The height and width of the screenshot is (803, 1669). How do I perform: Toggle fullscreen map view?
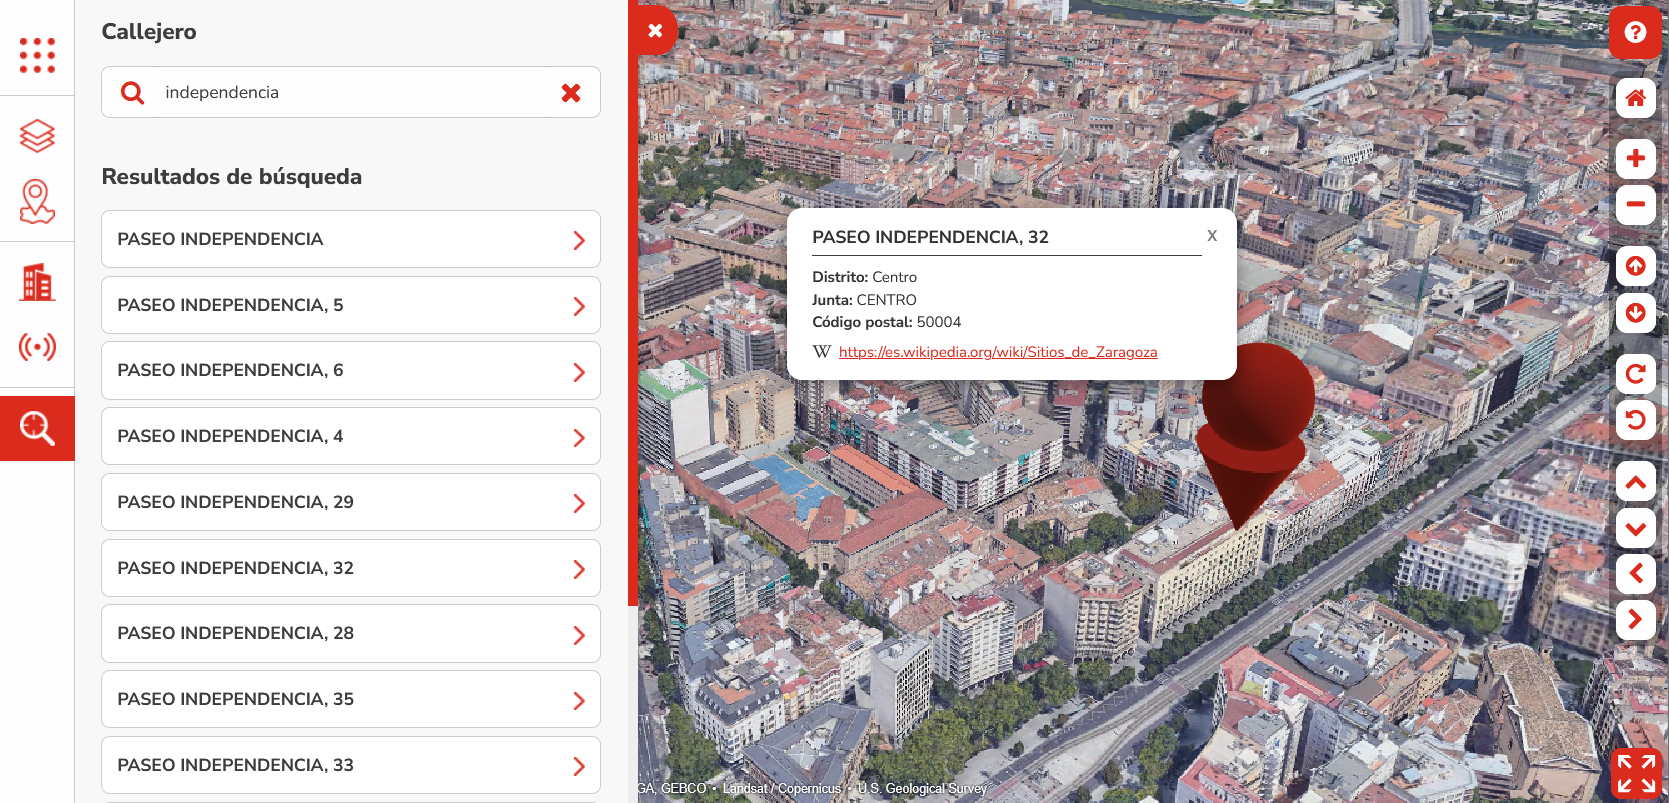1636,773
